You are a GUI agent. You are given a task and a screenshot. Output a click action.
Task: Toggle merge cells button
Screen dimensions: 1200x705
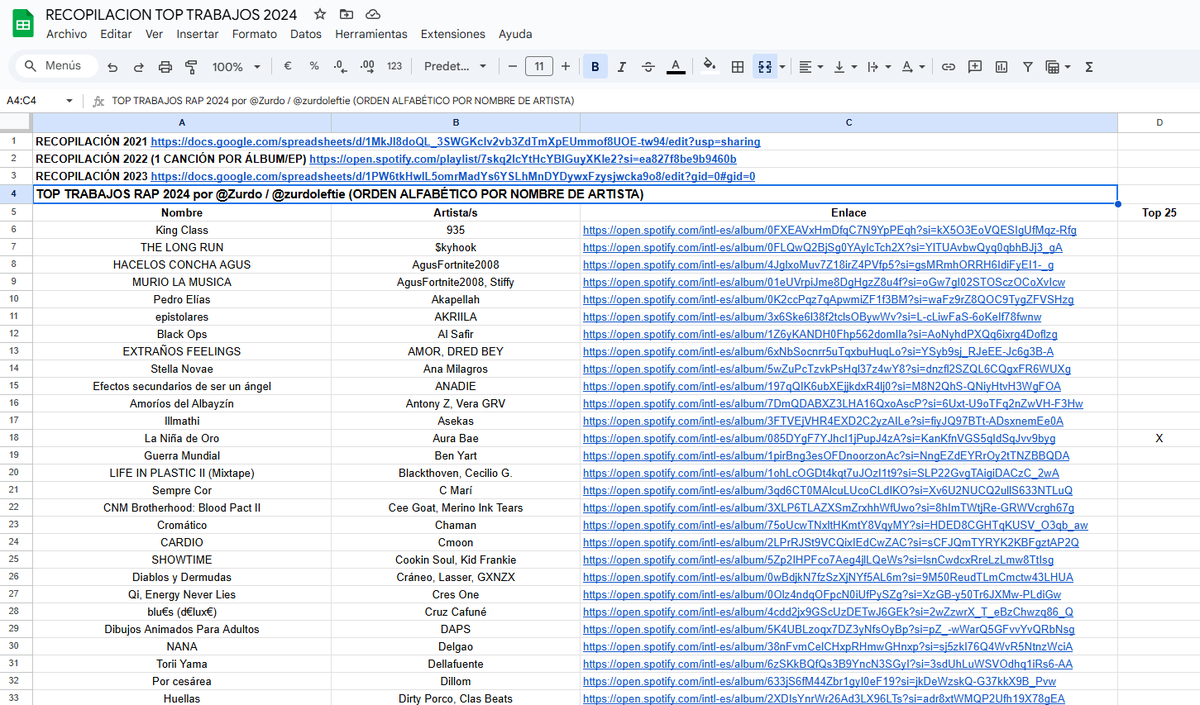coord(763,67)
